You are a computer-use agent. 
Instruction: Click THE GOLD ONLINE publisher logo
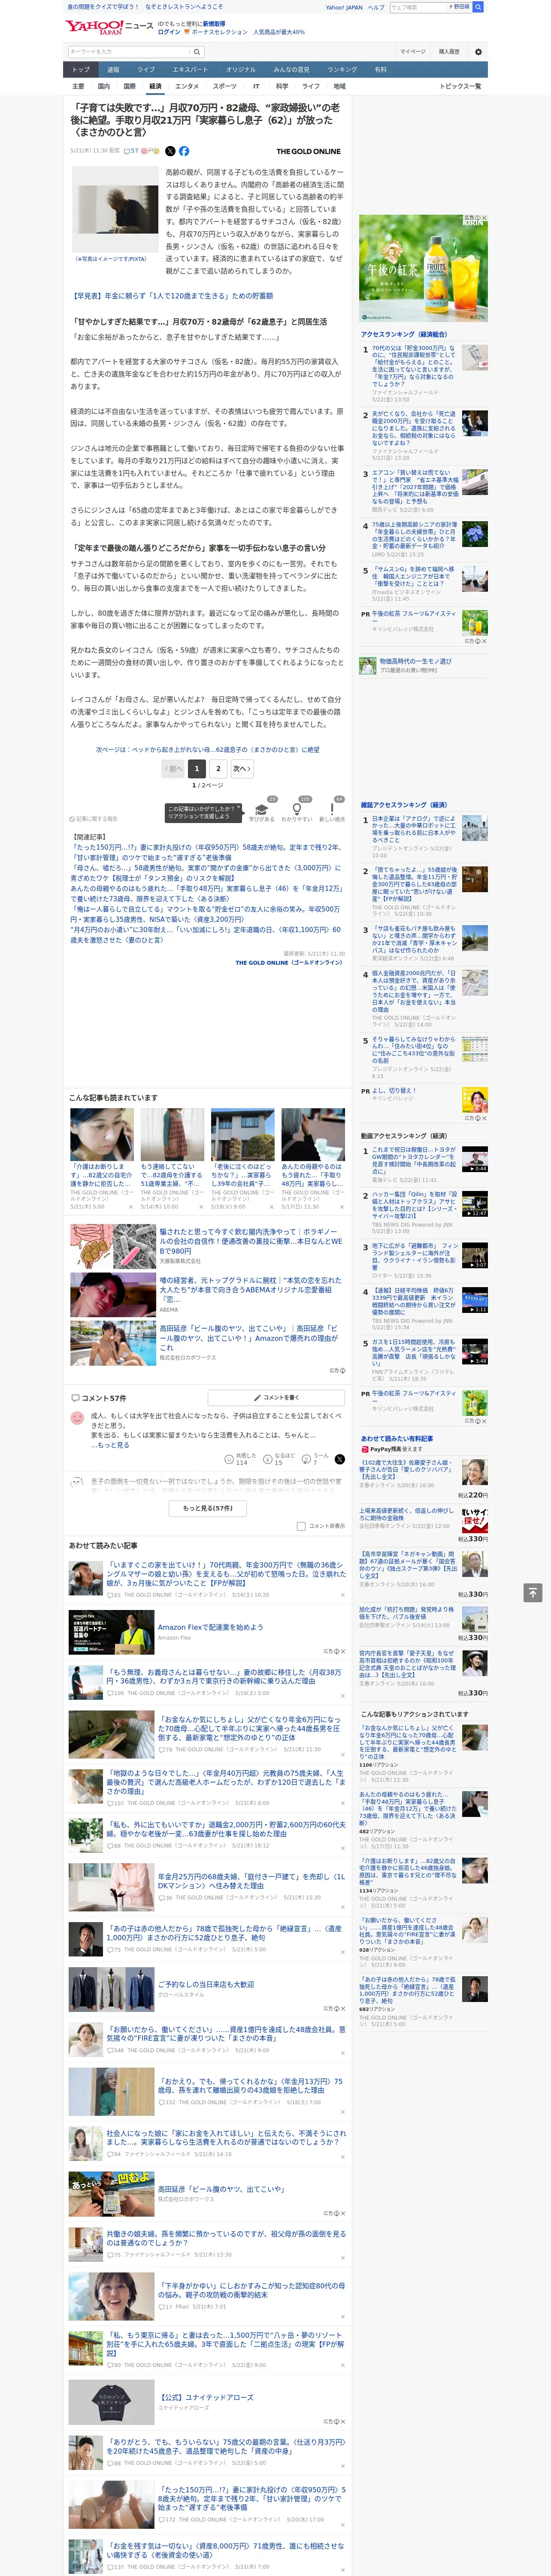pyautogui.click(x=308, y=152)
